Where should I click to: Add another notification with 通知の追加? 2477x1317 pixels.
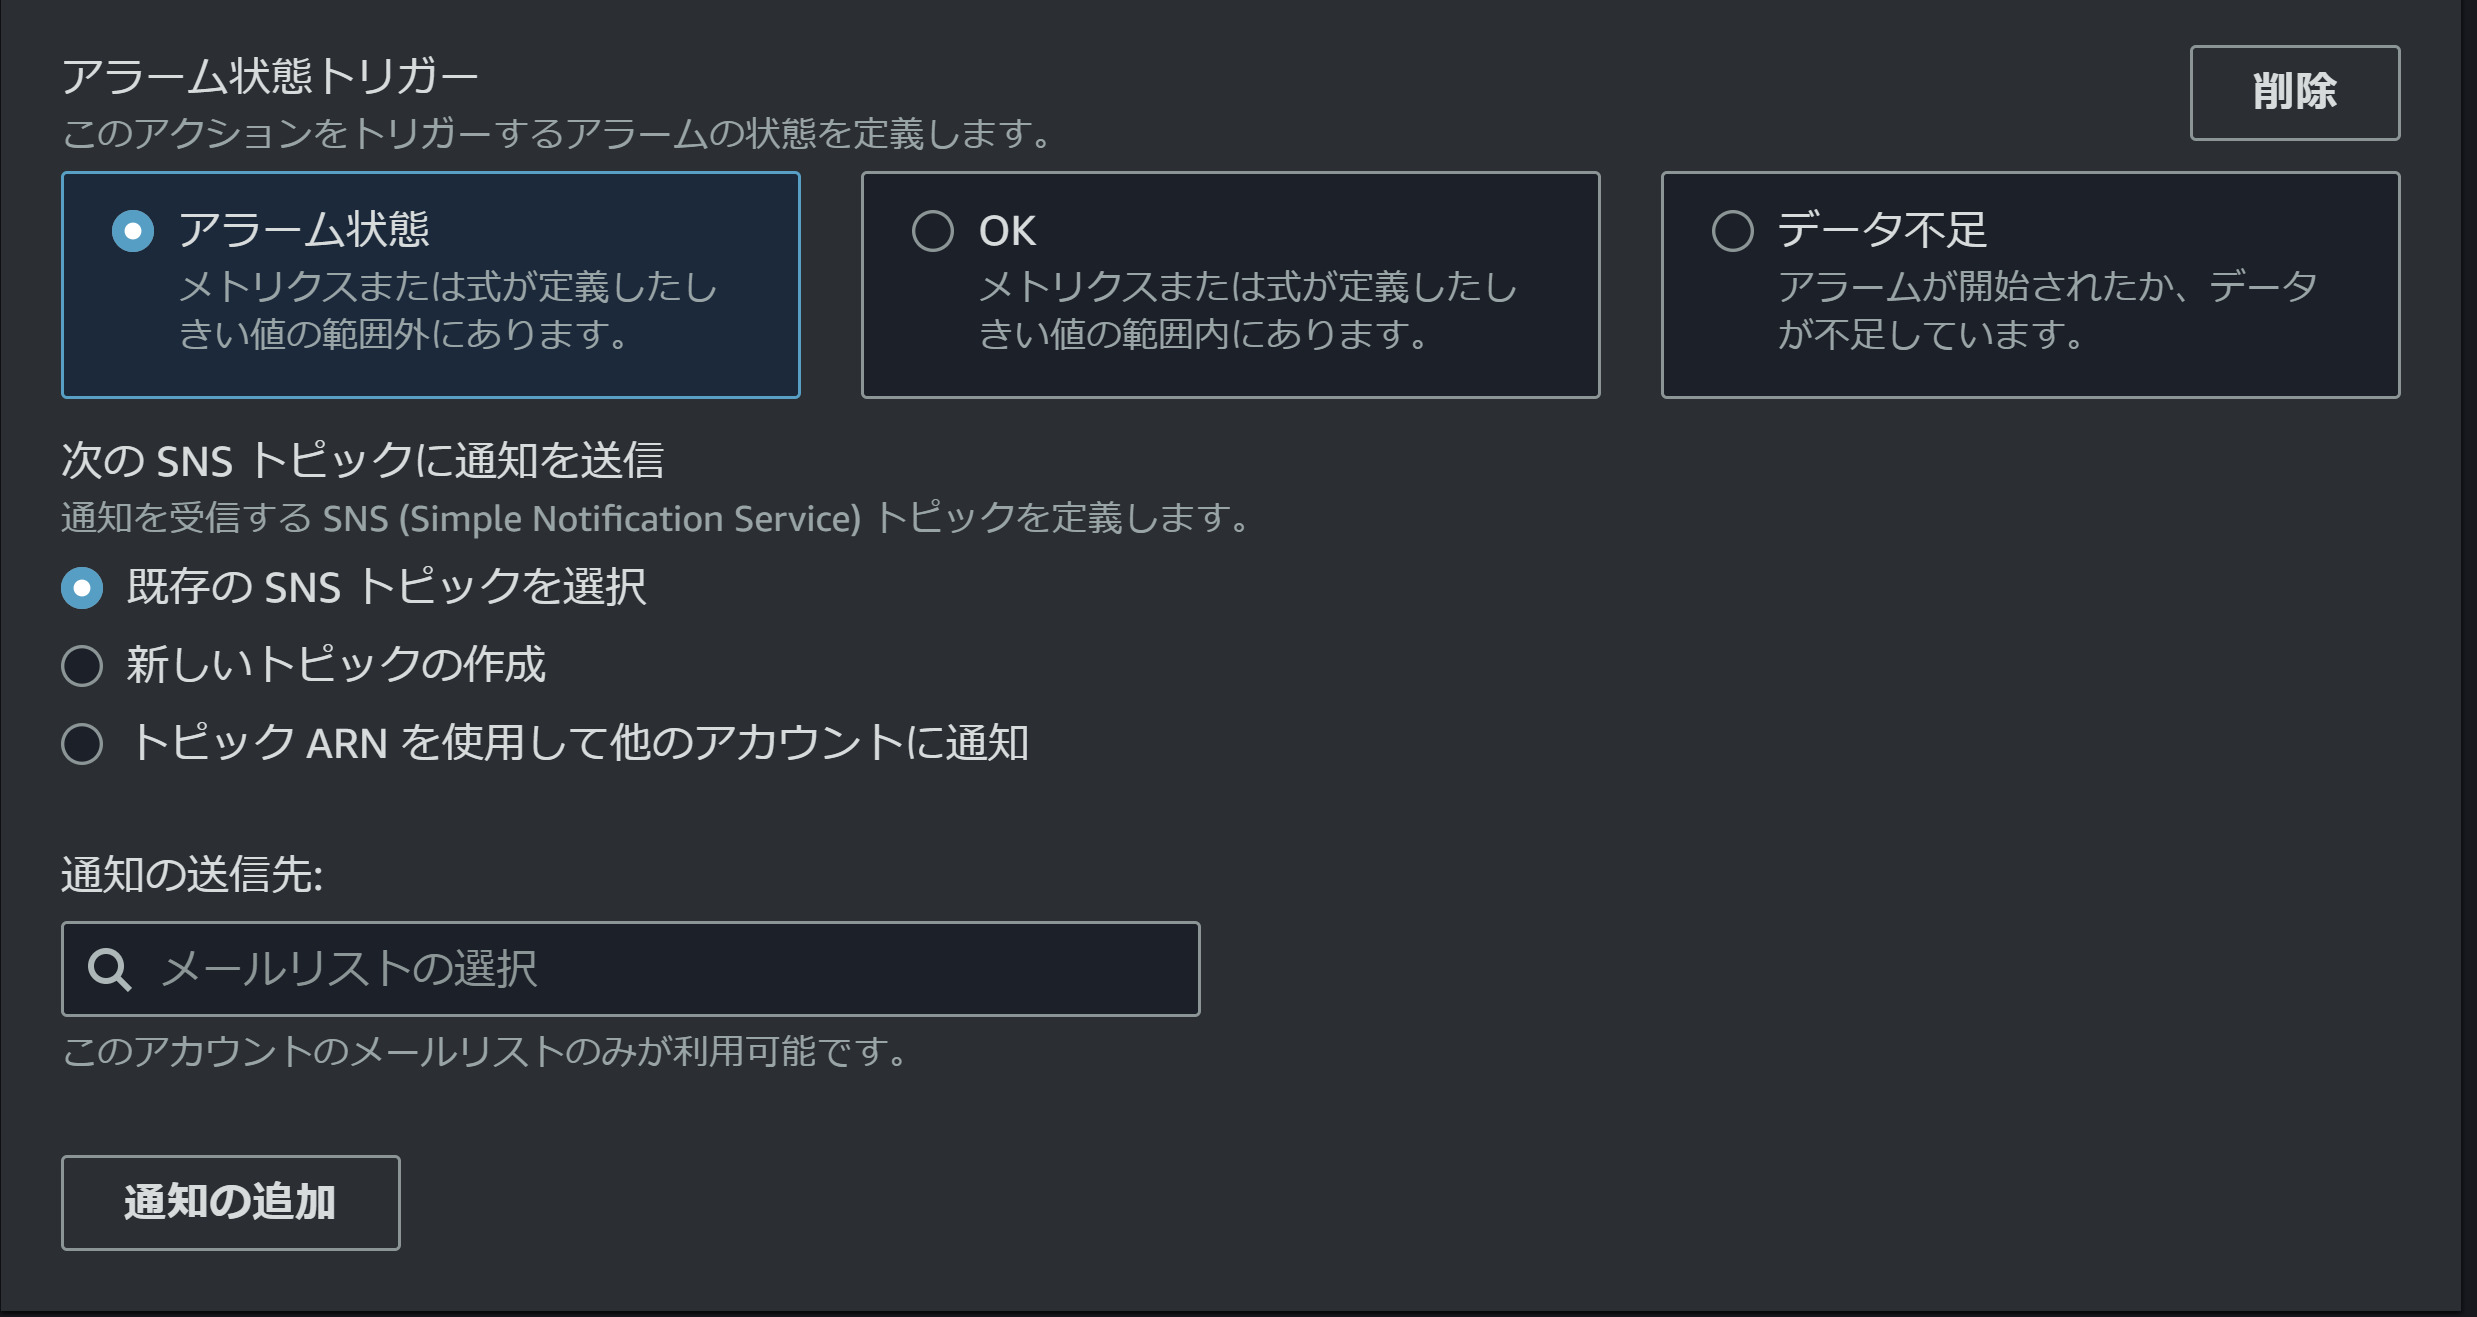(229, 1202)
